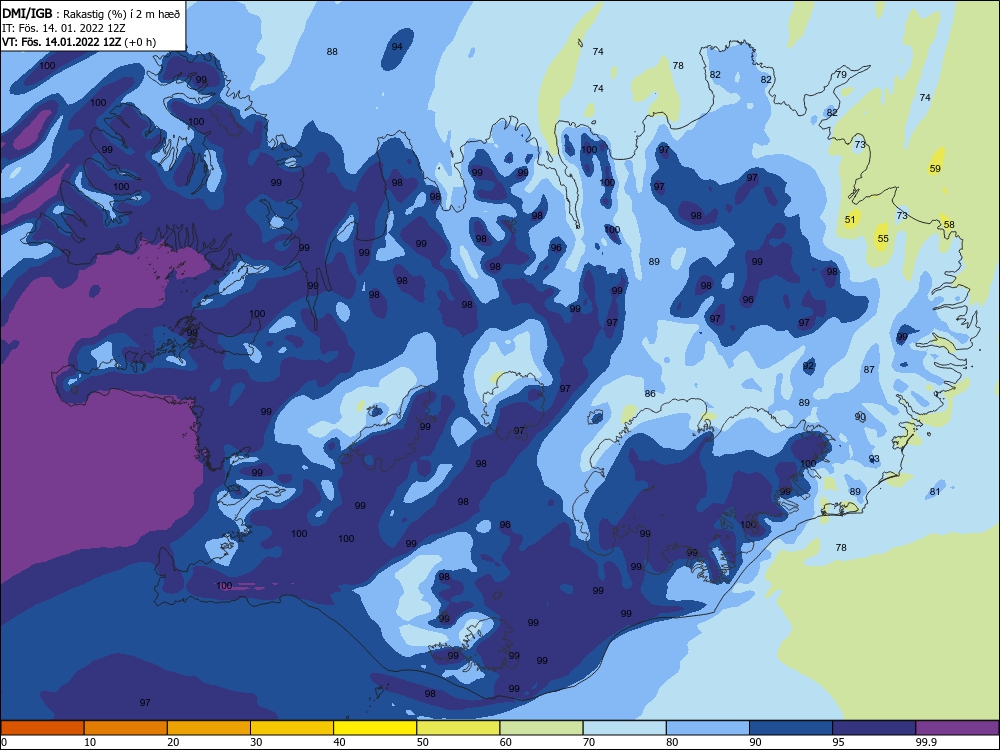
Task: Select the purple above-99.9 legend swatch
Action: [x=957, y=728]
